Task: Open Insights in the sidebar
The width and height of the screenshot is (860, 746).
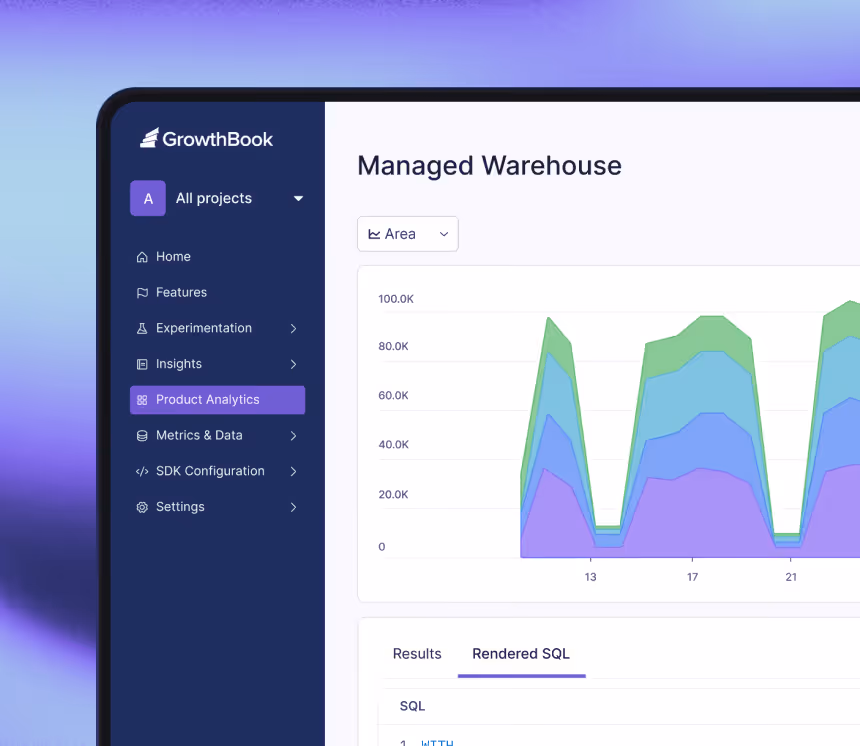Action: (x=179, y=364)
